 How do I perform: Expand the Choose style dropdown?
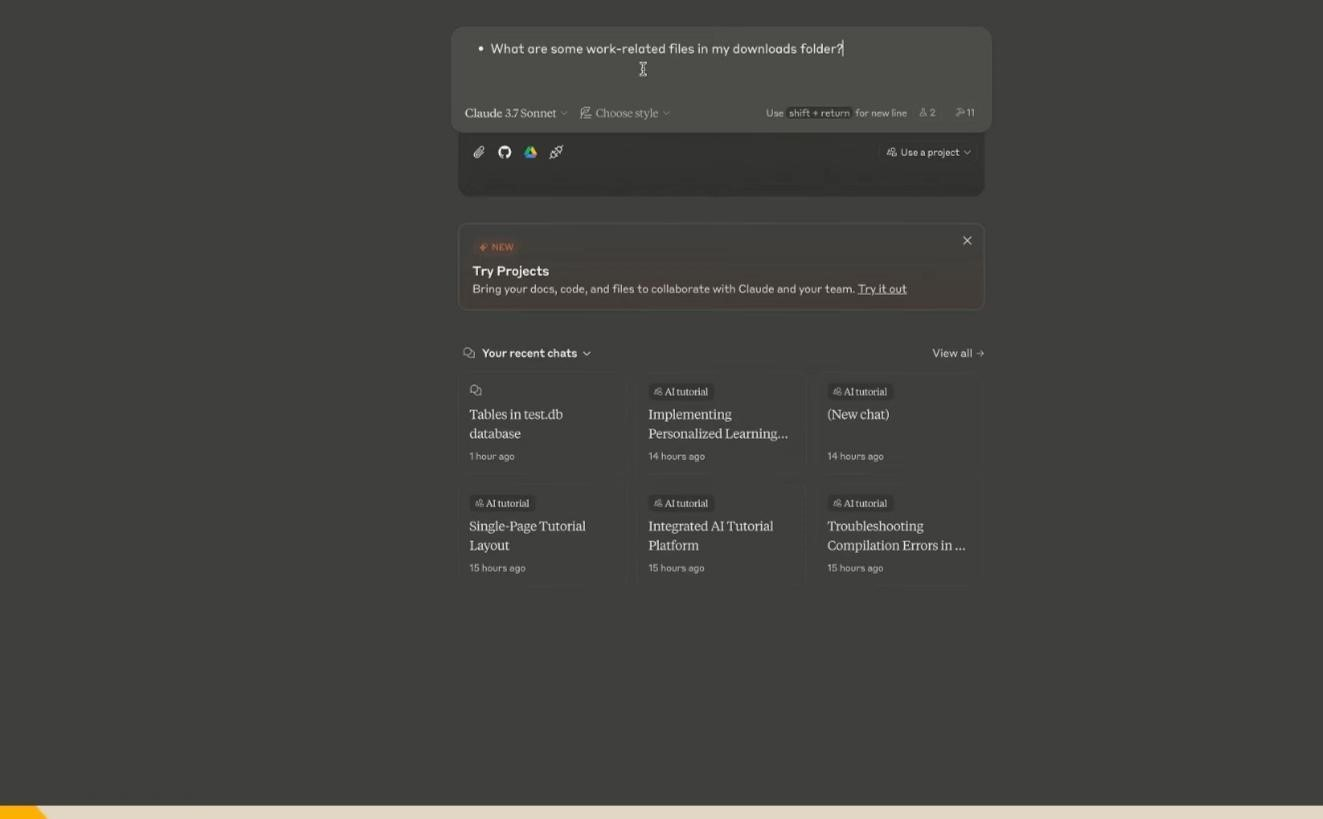[x=625, y=112]
